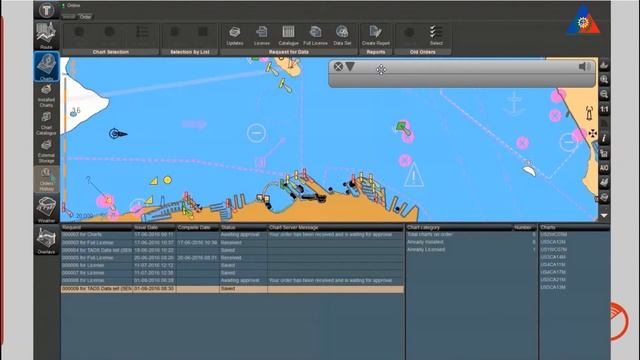Click the yellow circle buoy on chart

point(167,180)
